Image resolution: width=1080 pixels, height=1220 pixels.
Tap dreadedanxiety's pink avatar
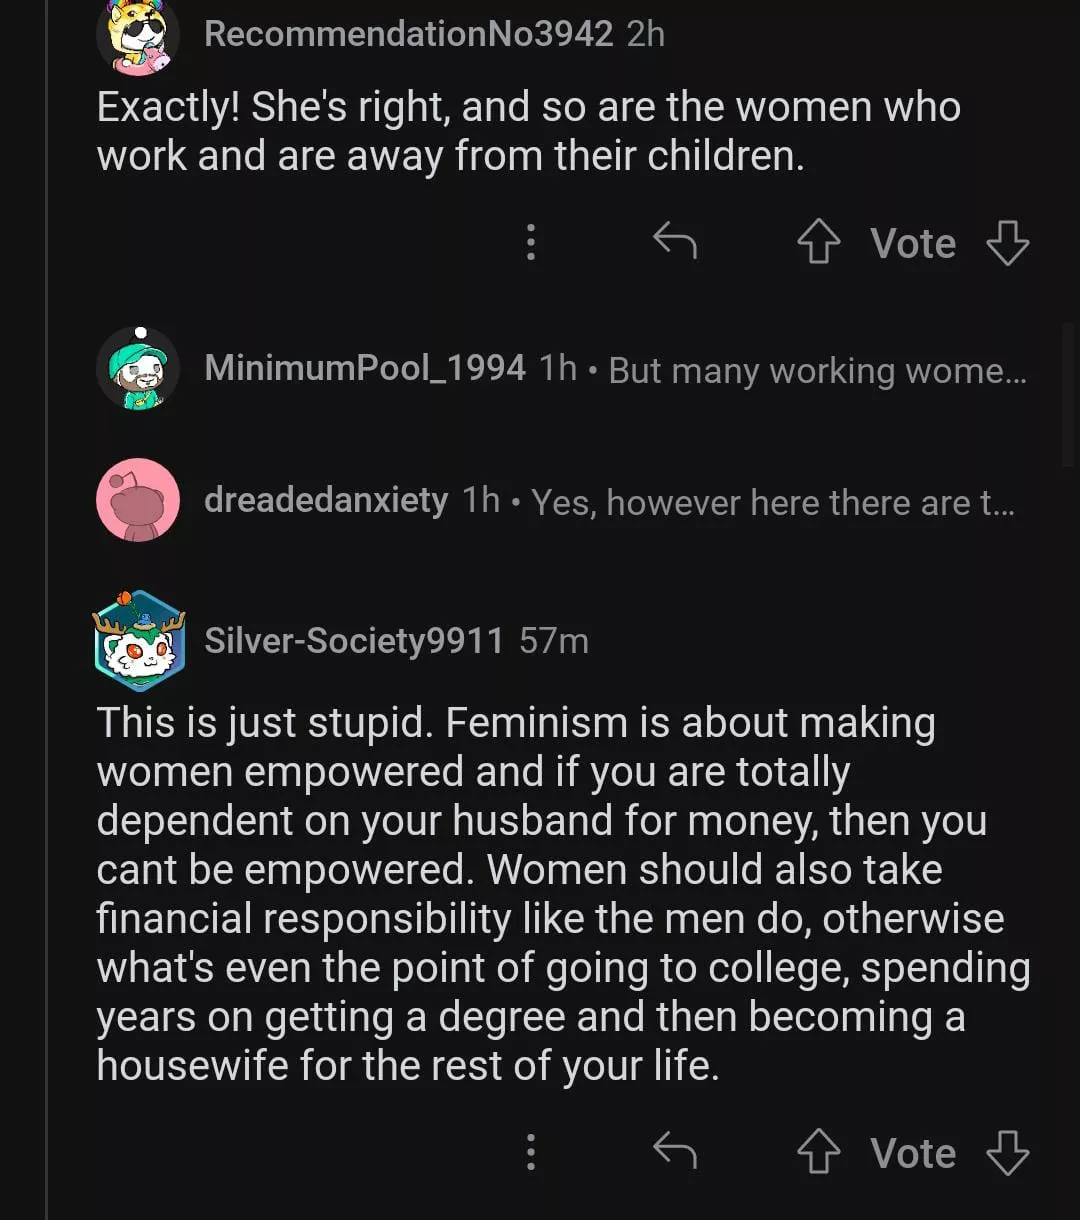138,500
